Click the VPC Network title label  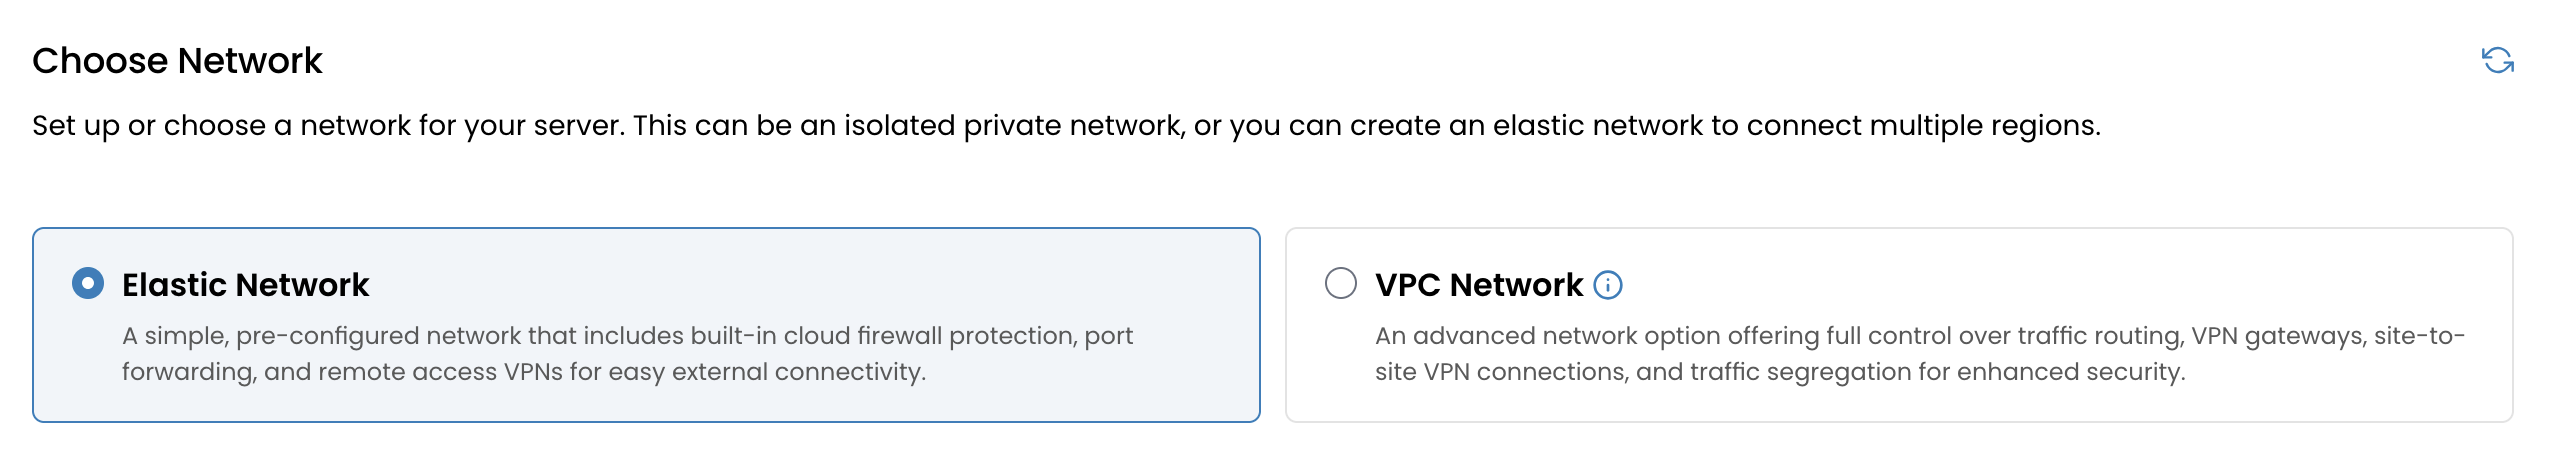tap(1478, 285)
